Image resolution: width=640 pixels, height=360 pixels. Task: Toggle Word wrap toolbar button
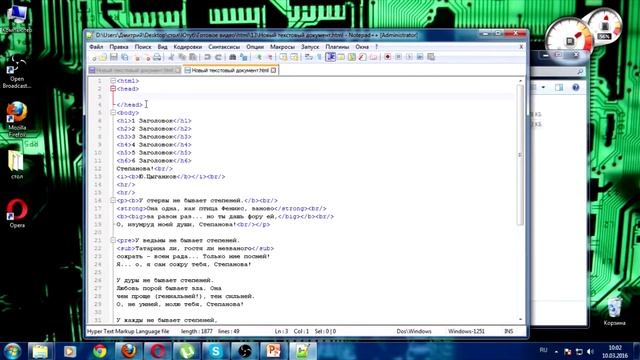(309, 58)
